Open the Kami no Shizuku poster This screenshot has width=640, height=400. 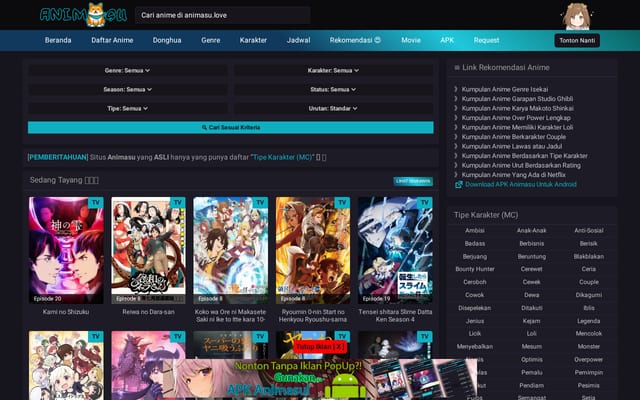click(x=66, y=250)
